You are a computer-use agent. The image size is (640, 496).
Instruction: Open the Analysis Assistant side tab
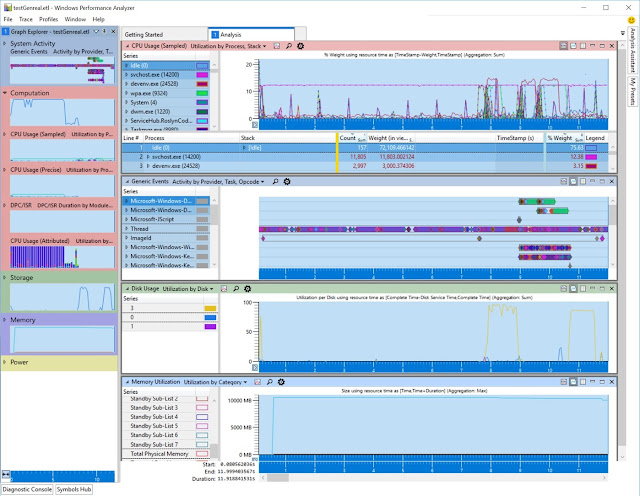633,50
